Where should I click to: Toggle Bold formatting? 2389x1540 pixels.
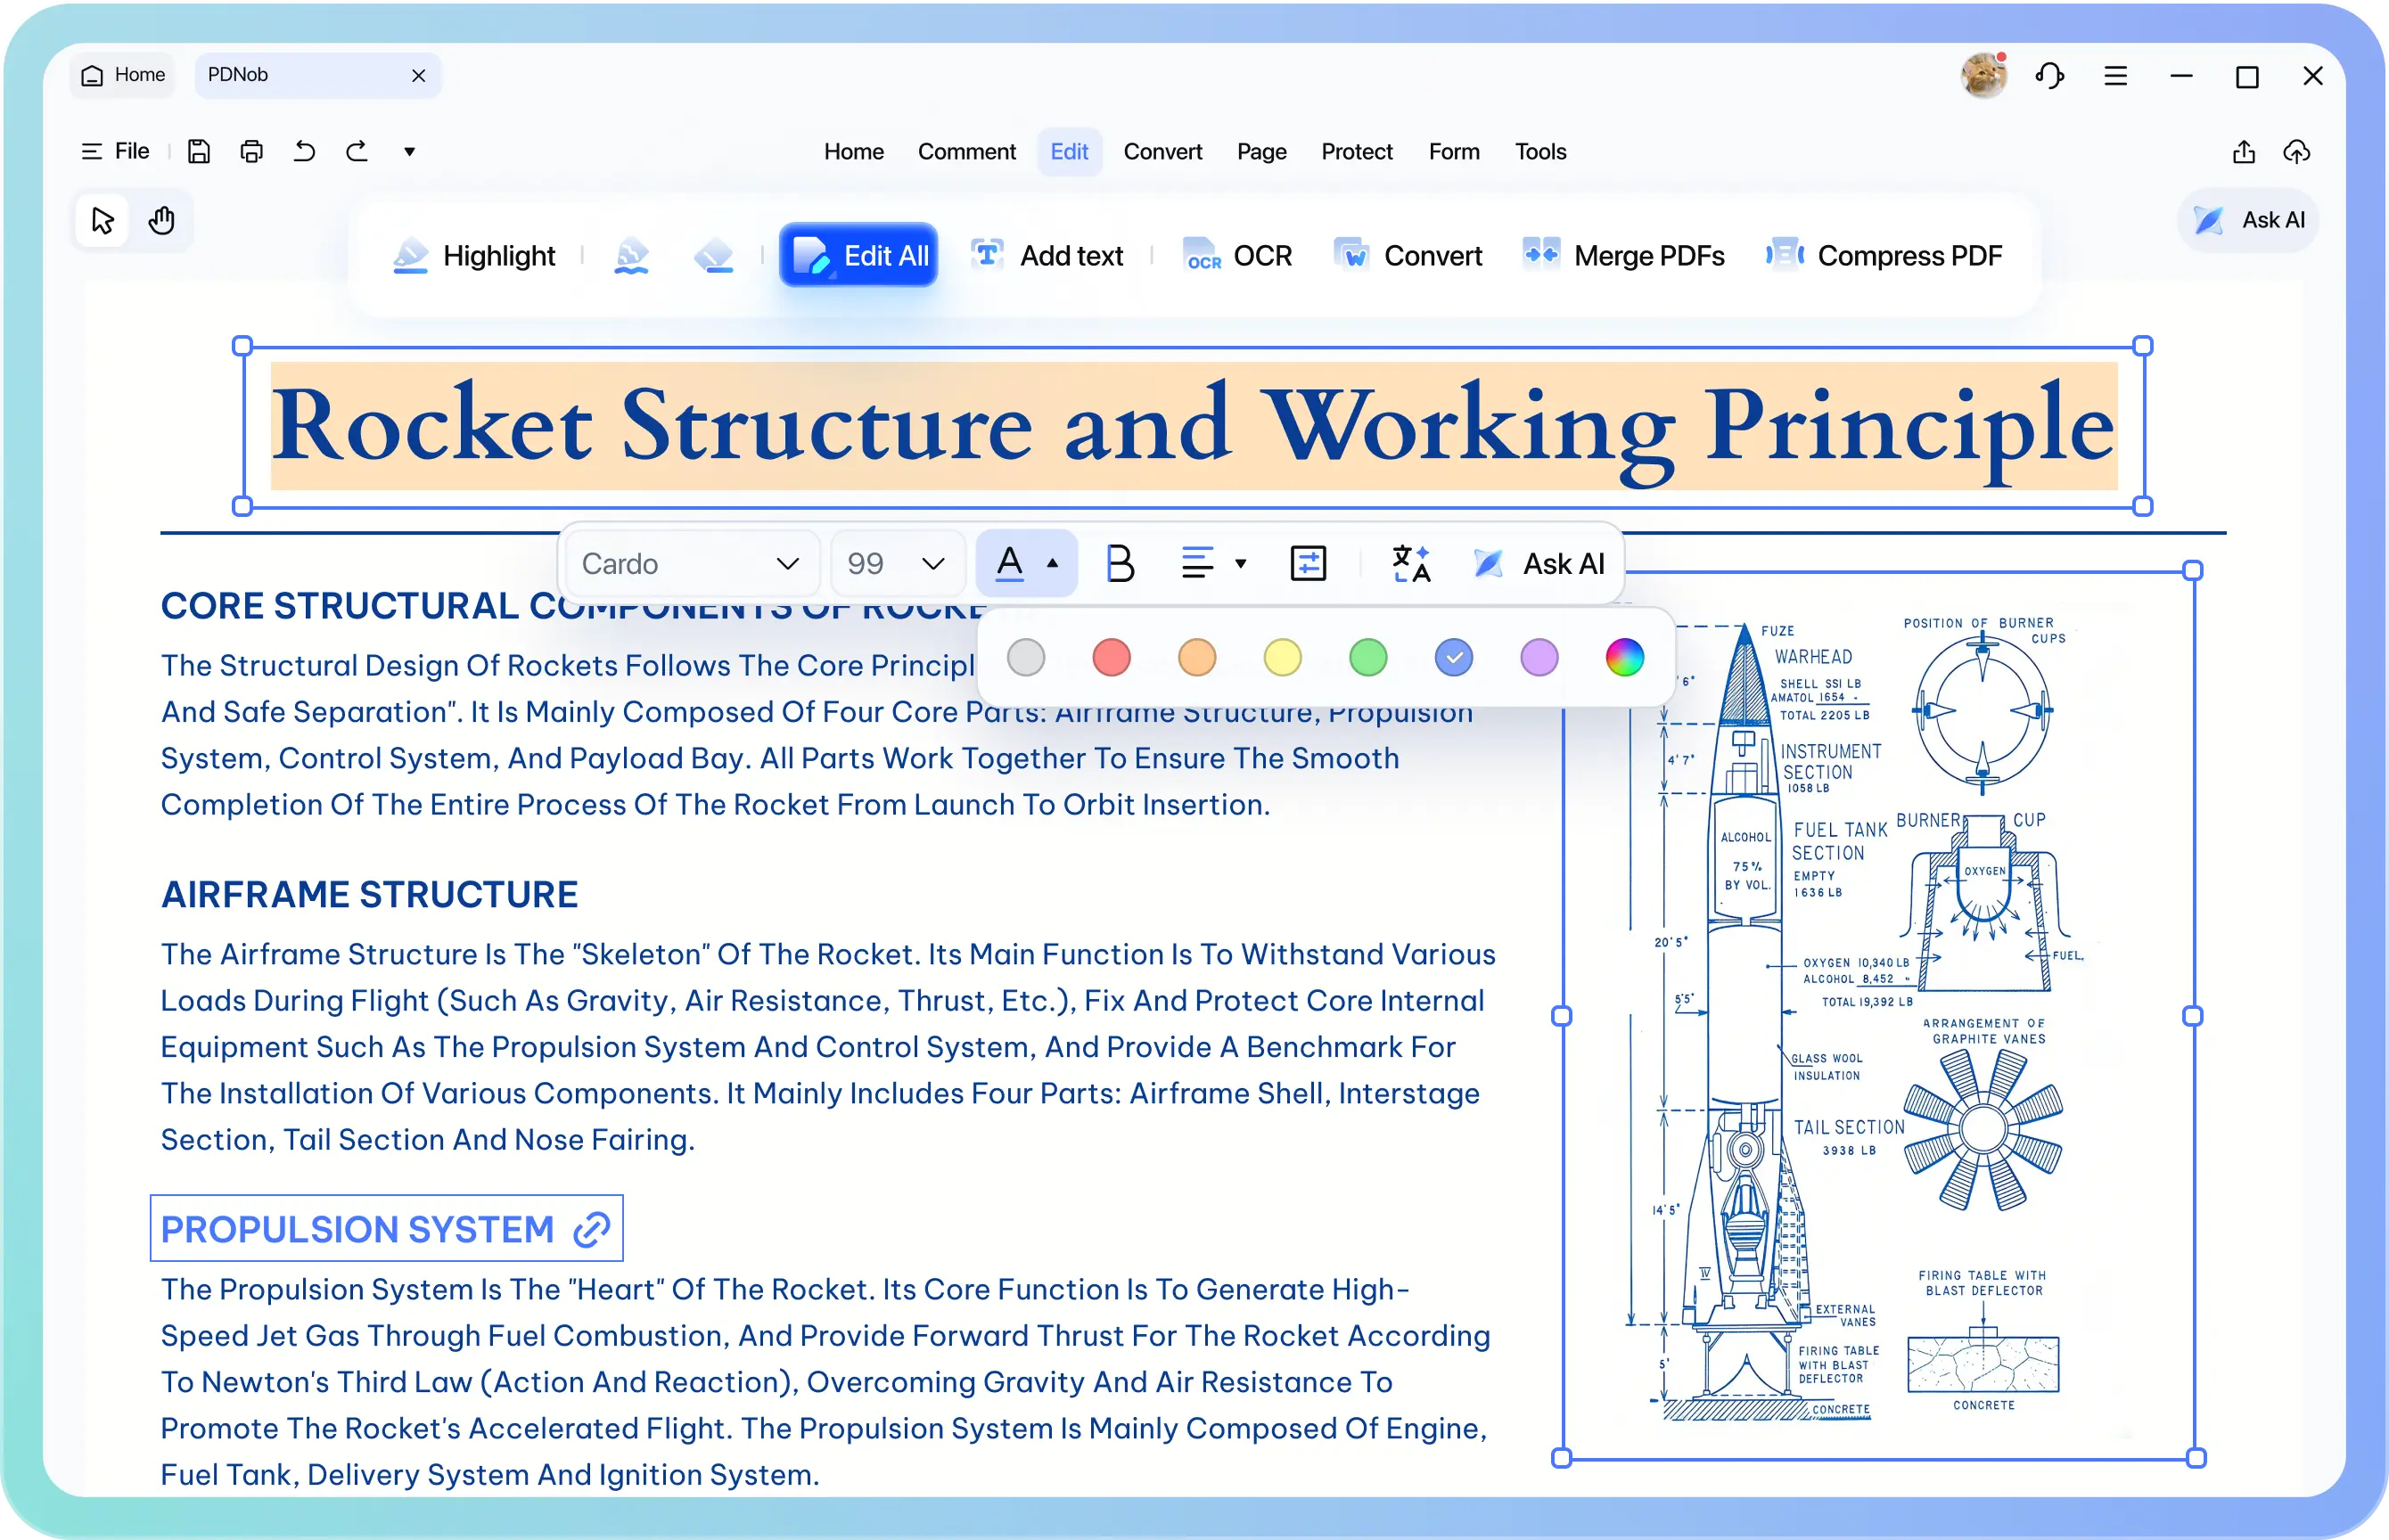(x=1120, y=564)
